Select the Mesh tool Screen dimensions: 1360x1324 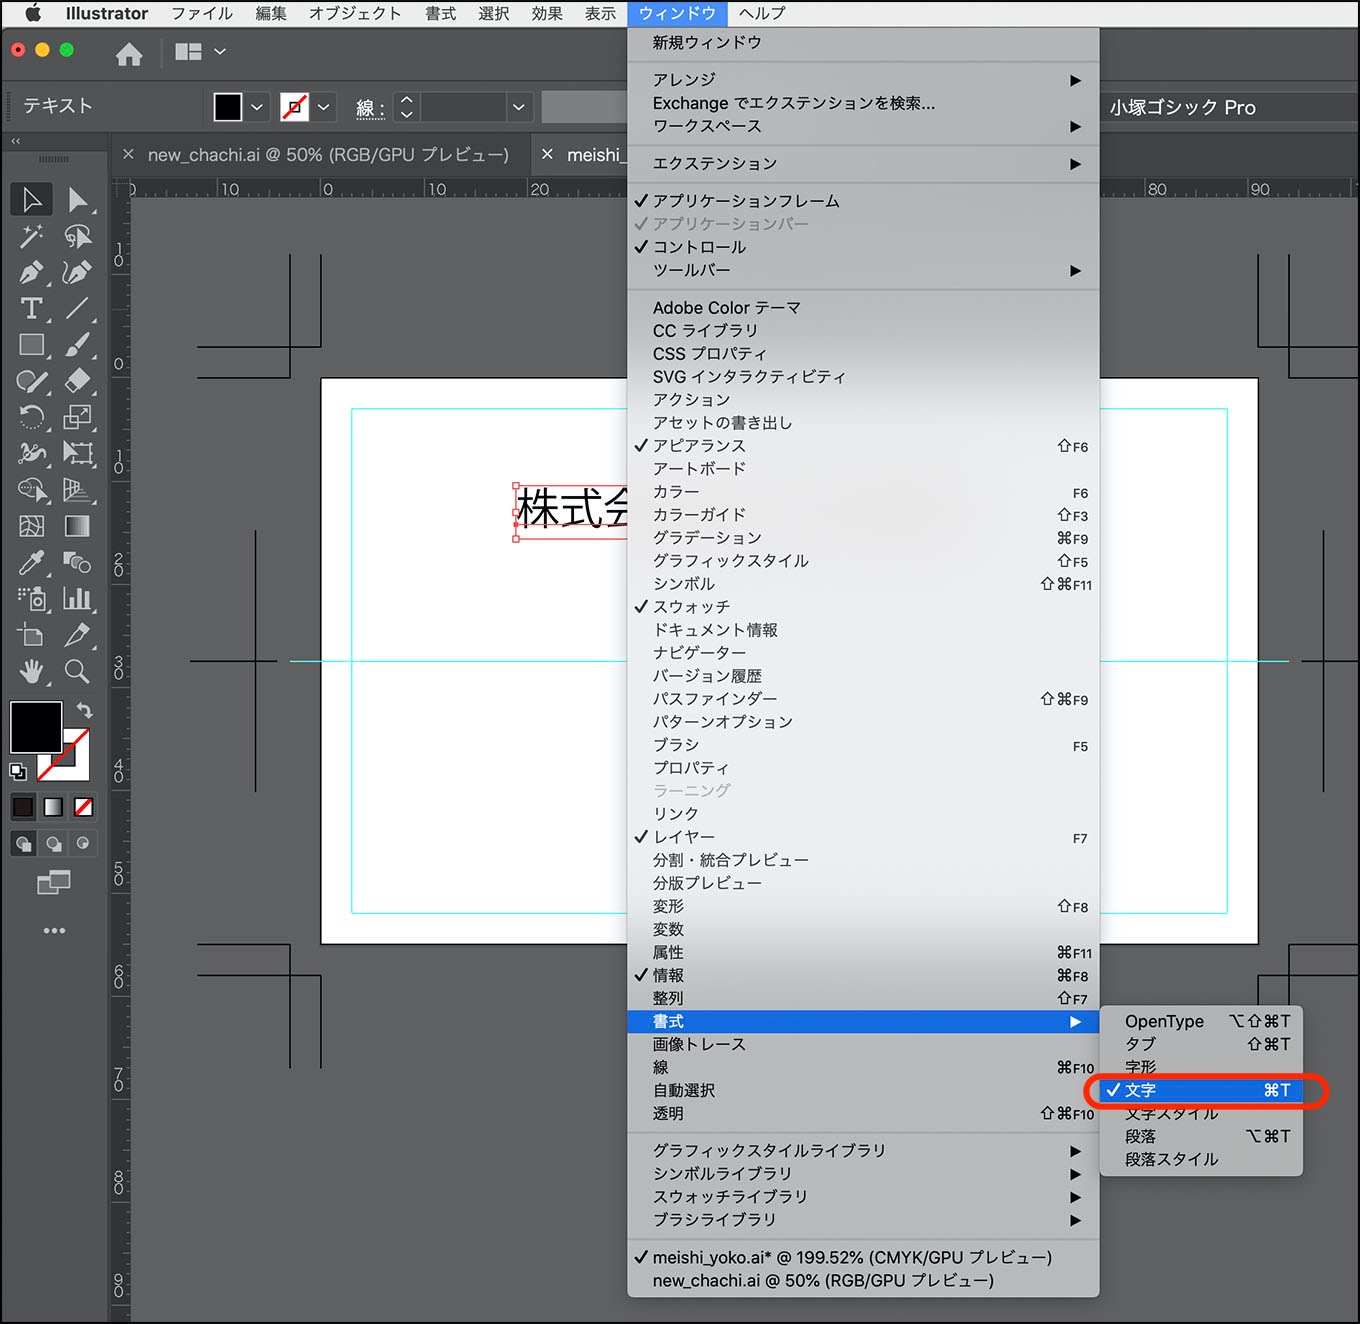(31, 526)
